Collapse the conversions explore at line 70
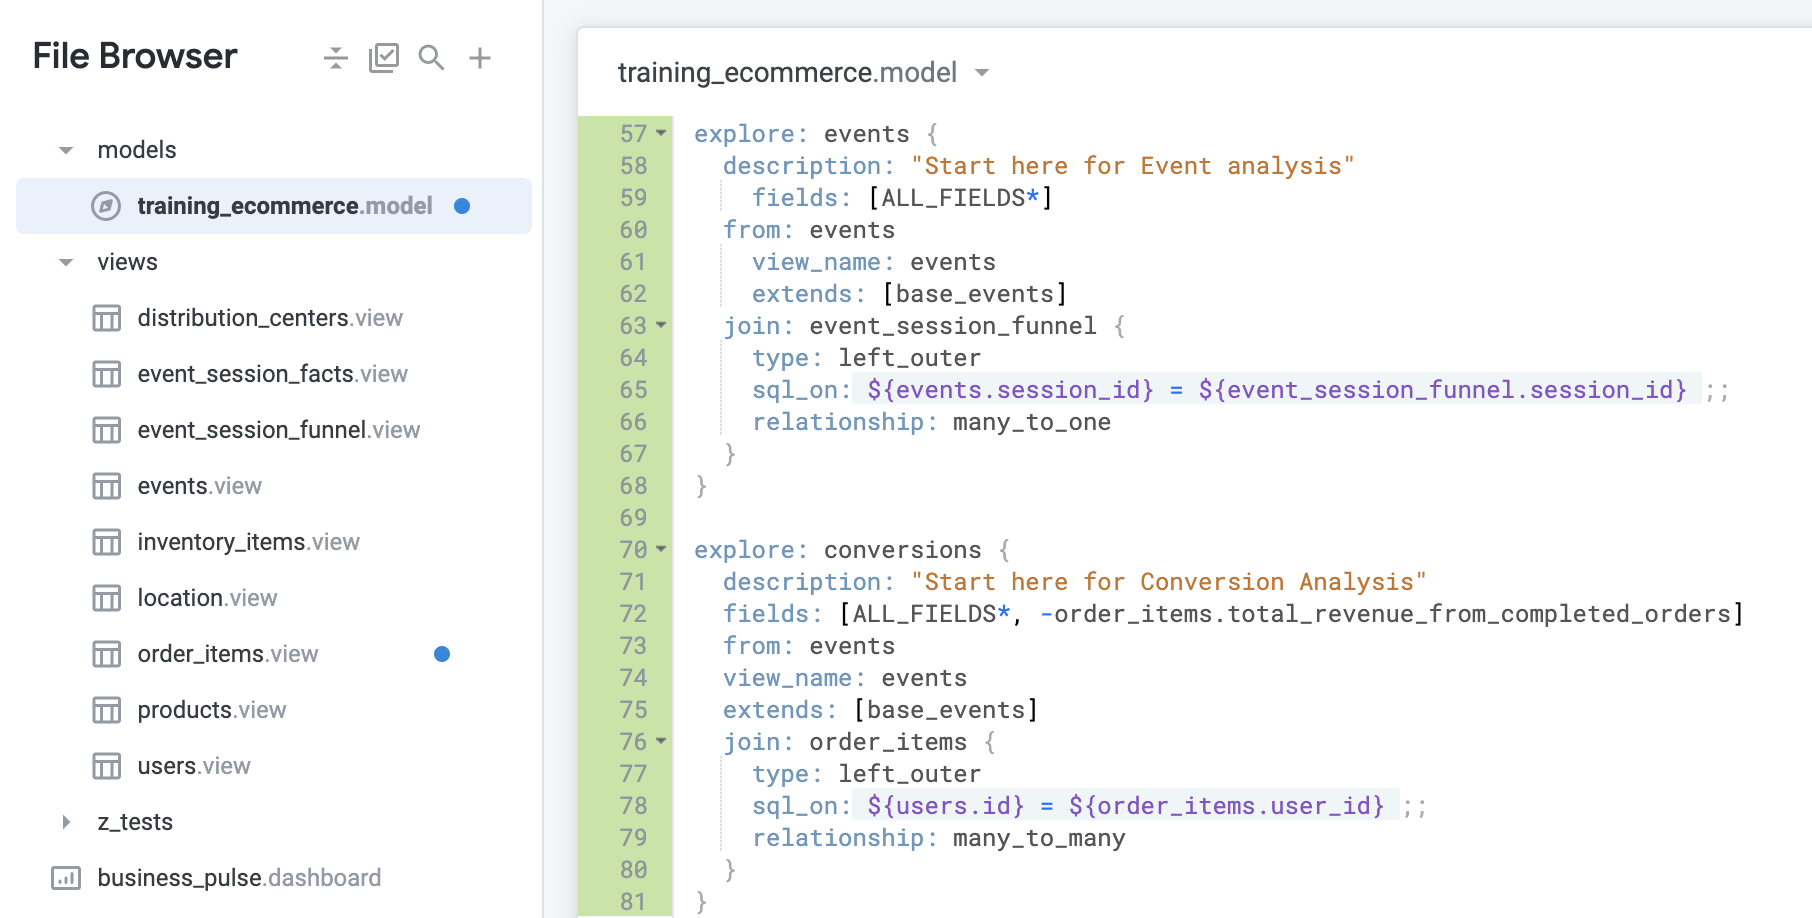 pos(659,549)
